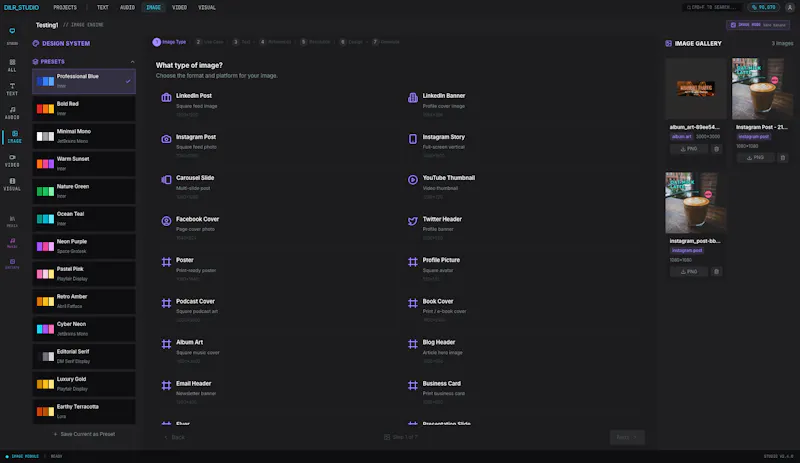Select the Instagram Post camera icon
The image size is (800, 463).
[166, 139]
